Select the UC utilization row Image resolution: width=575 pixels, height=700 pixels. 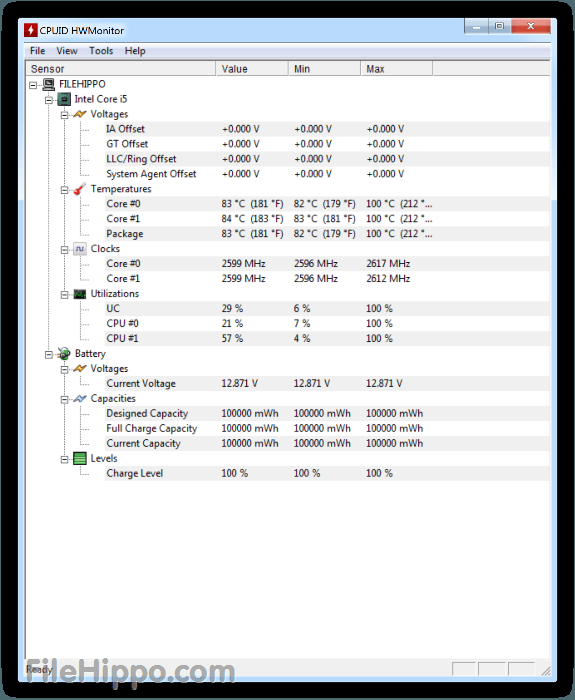[327, 308]
